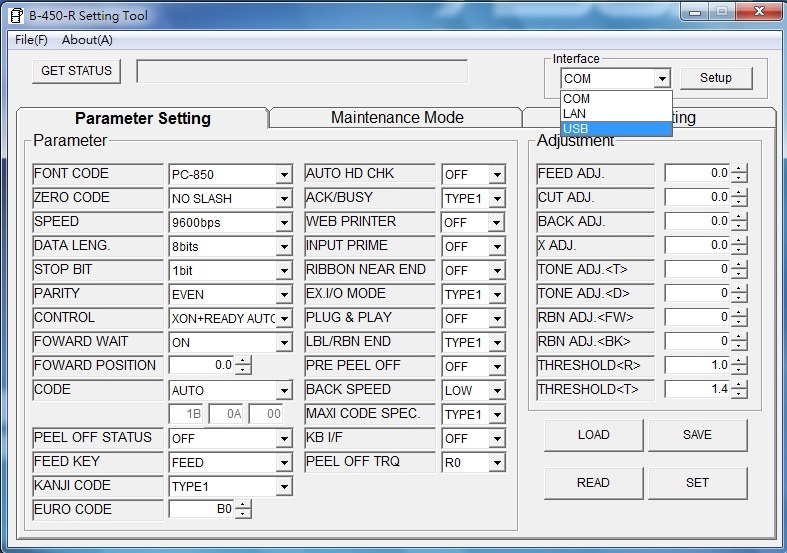Click the SAVE button
787x553 pixels.
coord(697,435)
